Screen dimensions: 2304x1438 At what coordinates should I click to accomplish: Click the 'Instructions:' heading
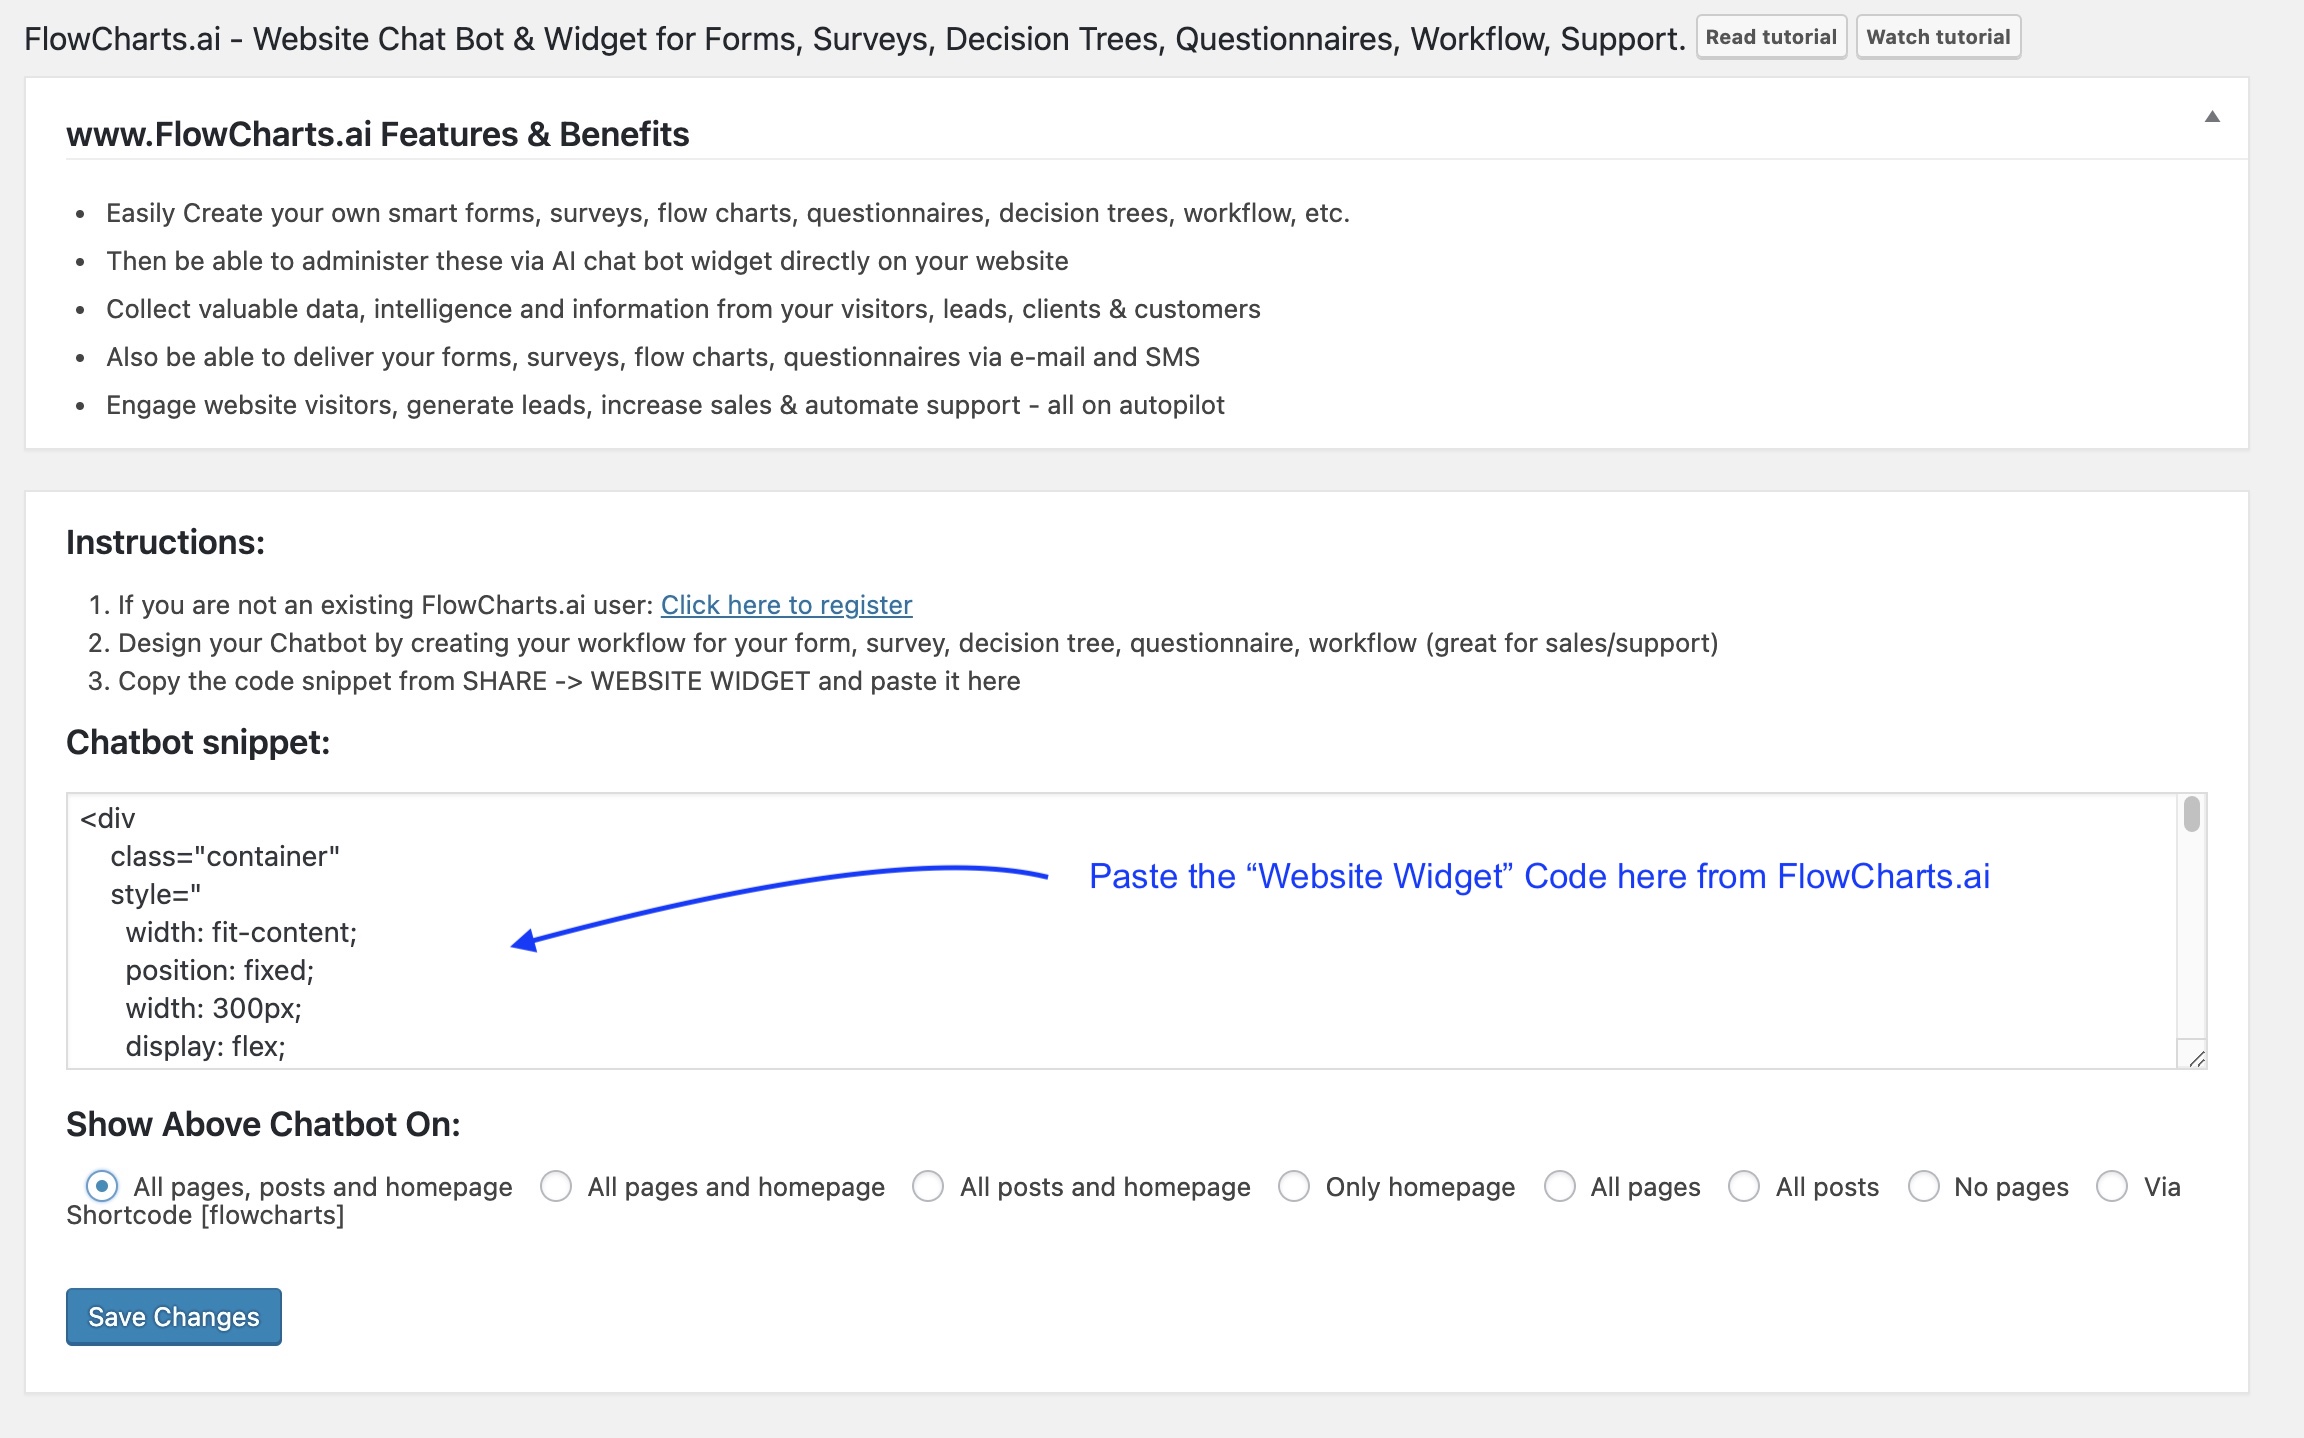tap(166, 542)
